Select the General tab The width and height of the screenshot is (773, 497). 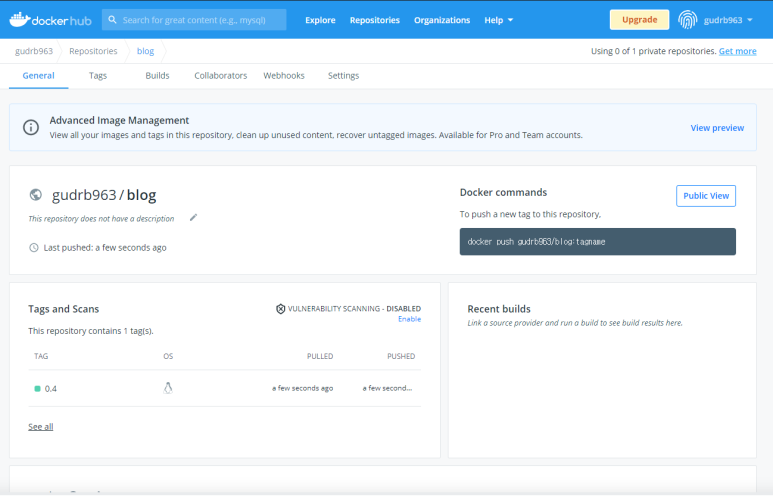pyautogui.click(x=38, y=75)
